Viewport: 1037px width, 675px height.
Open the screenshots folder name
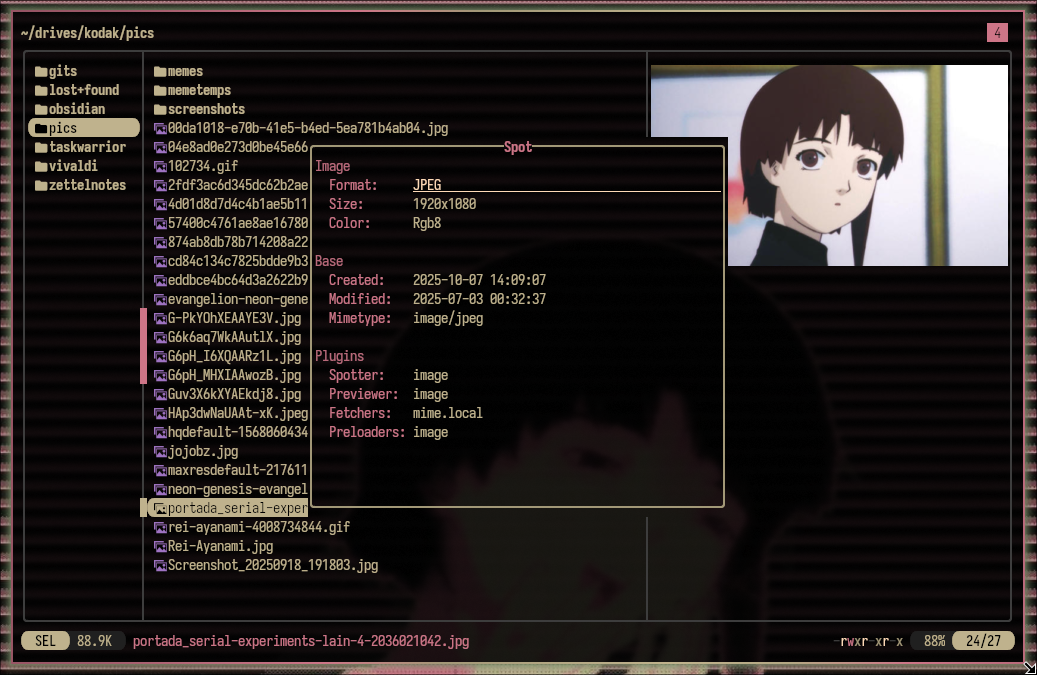click(206, 109)
